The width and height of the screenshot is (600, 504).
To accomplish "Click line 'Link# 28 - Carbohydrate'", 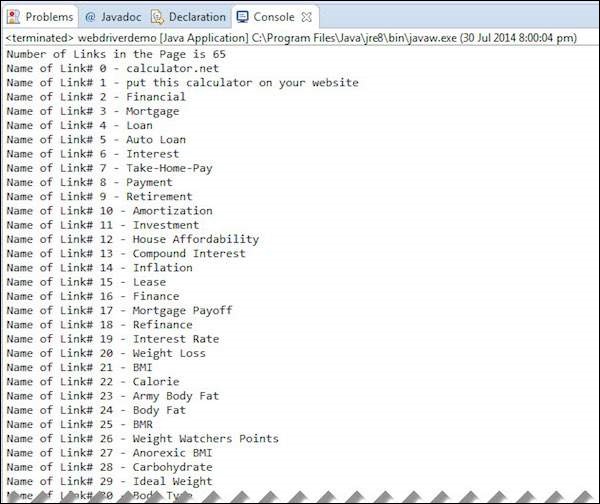I will (109, 467).
